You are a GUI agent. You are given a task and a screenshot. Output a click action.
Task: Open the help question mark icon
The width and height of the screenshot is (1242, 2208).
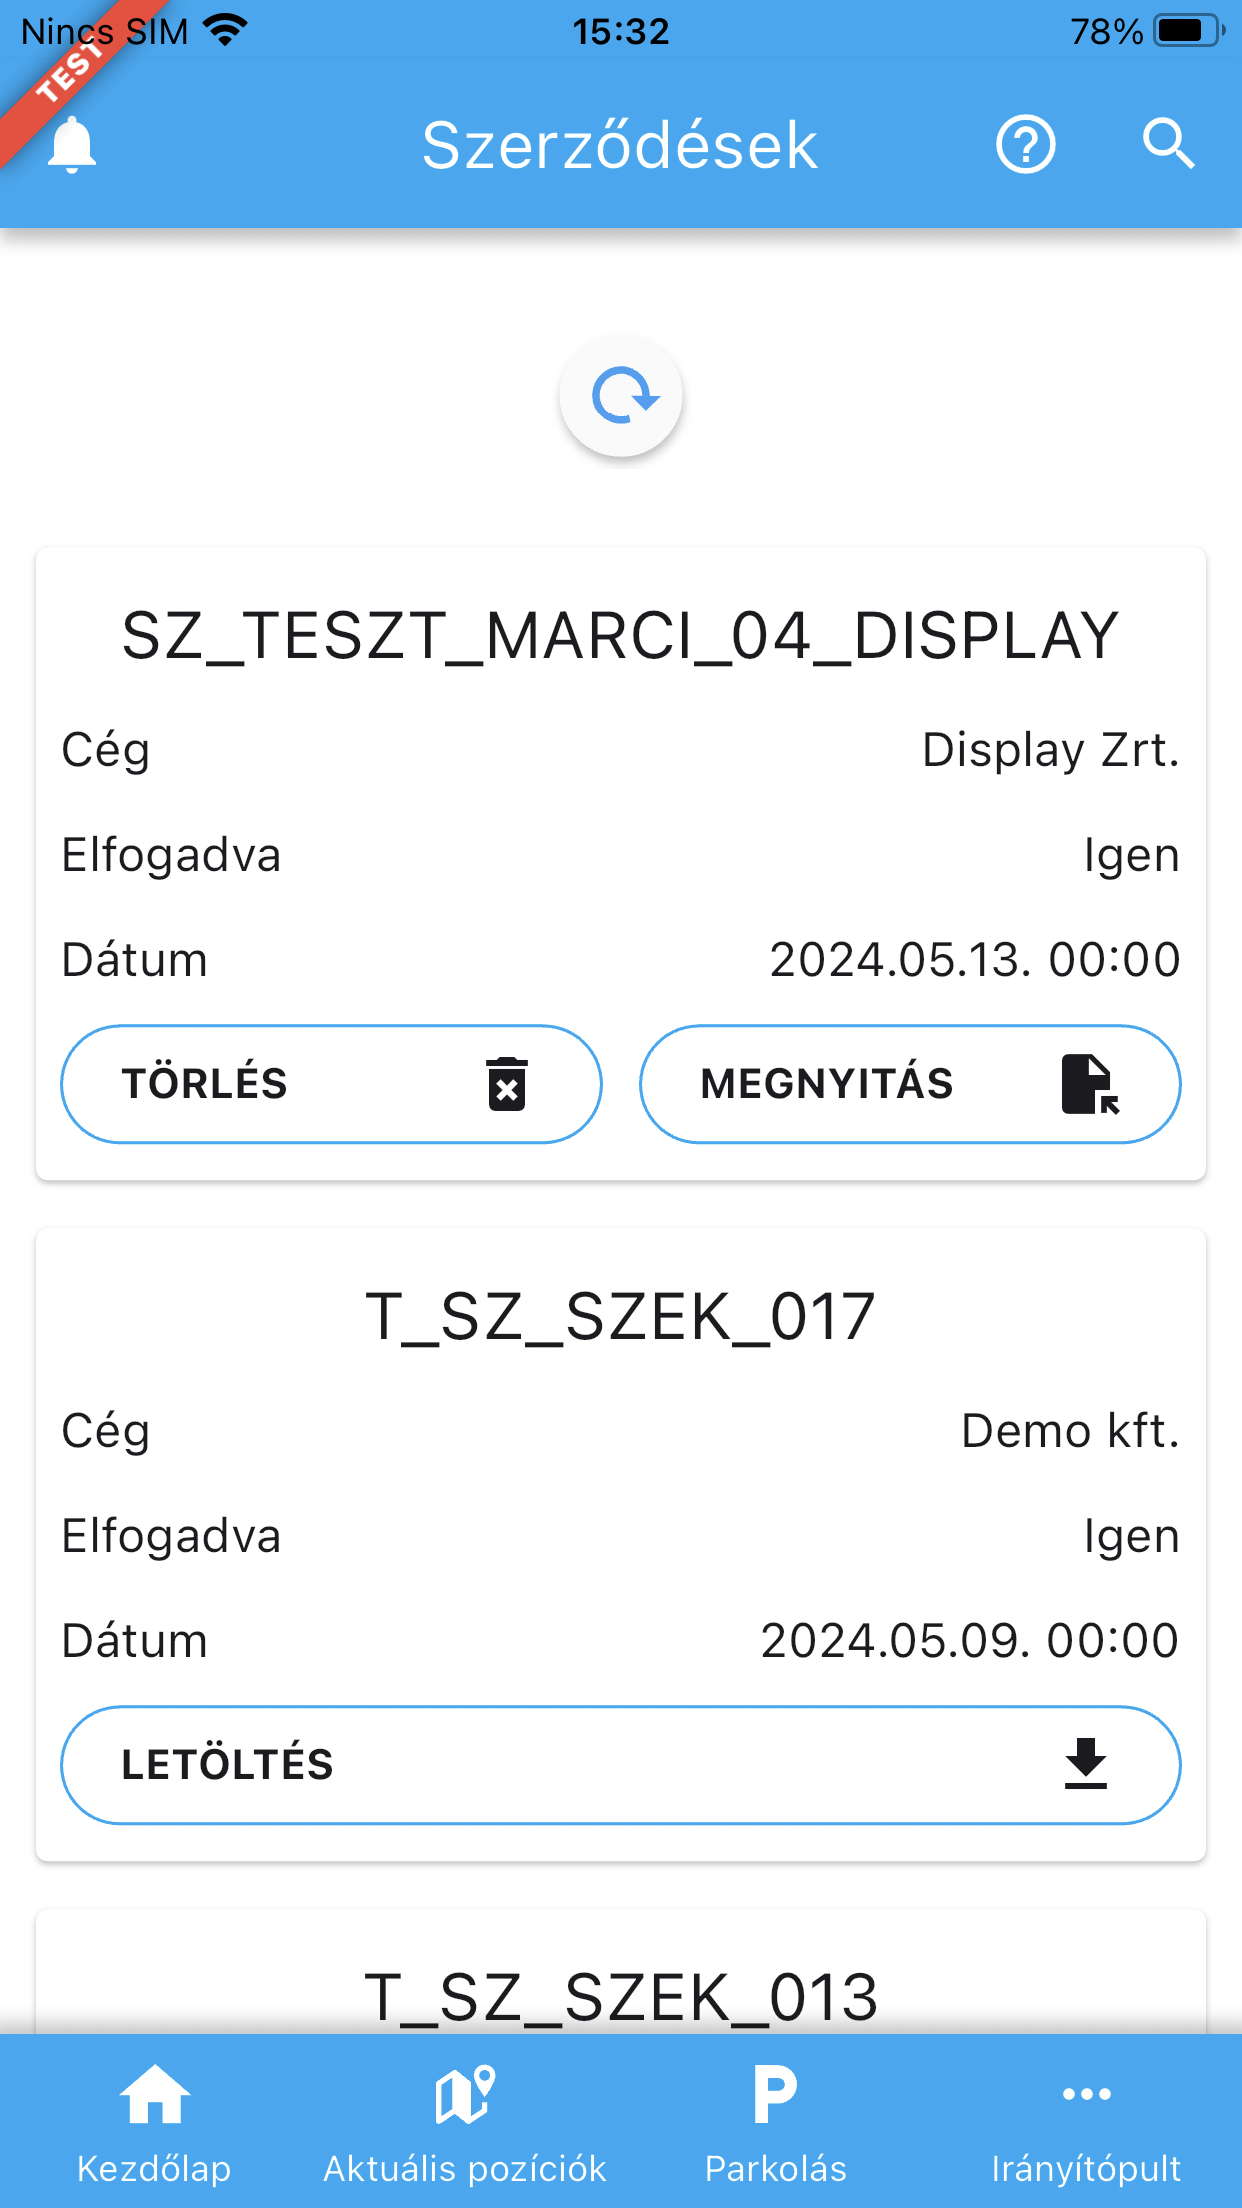(1025, 145)
